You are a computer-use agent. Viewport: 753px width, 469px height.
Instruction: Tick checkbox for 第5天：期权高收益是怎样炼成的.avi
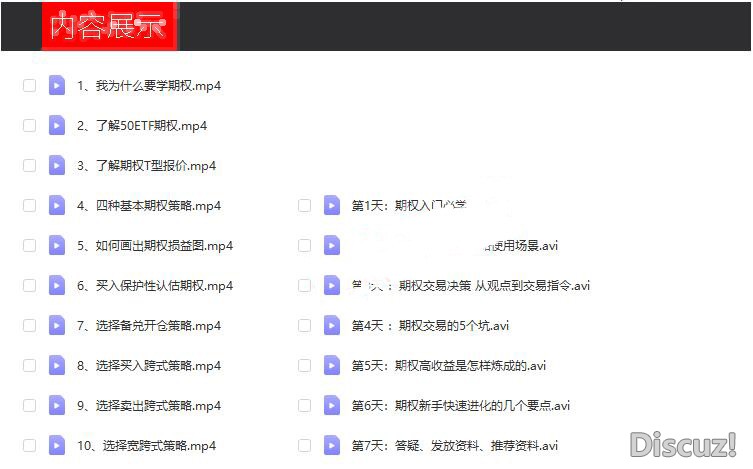pos(304,365)
